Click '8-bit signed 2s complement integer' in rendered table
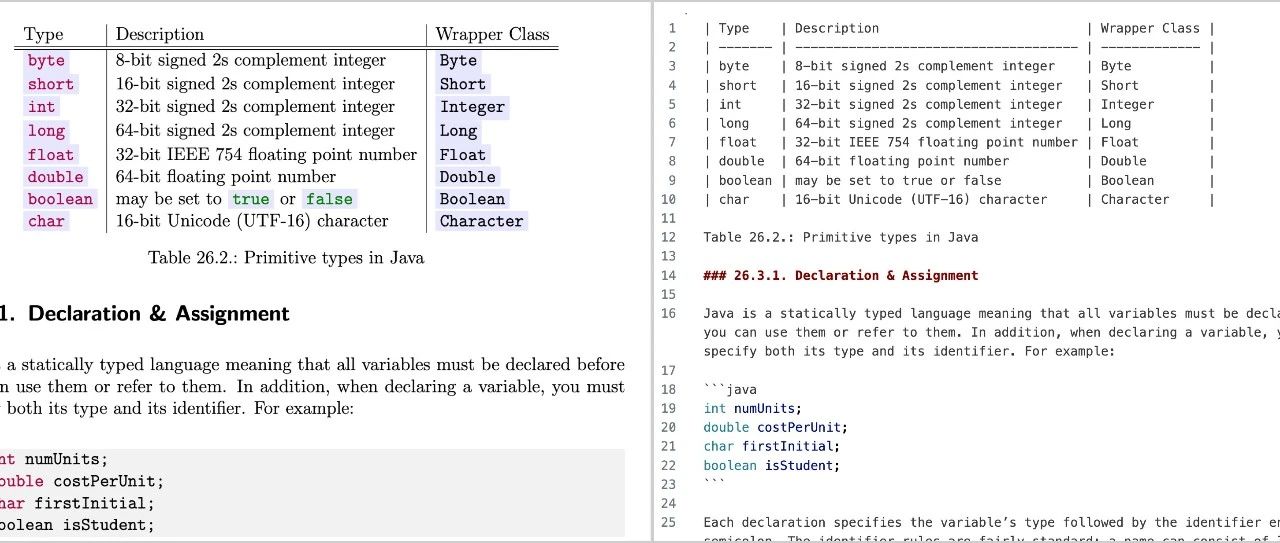Viewport: 1280px width, 543px height. (x=251, y=60)
